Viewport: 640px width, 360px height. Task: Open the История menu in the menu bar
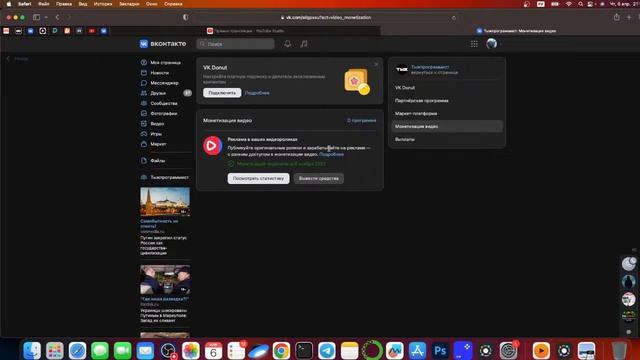click(103, 4)
